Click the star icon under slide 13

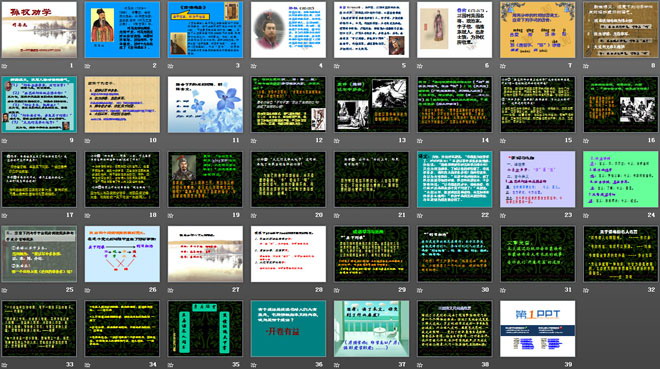[337, 141]
